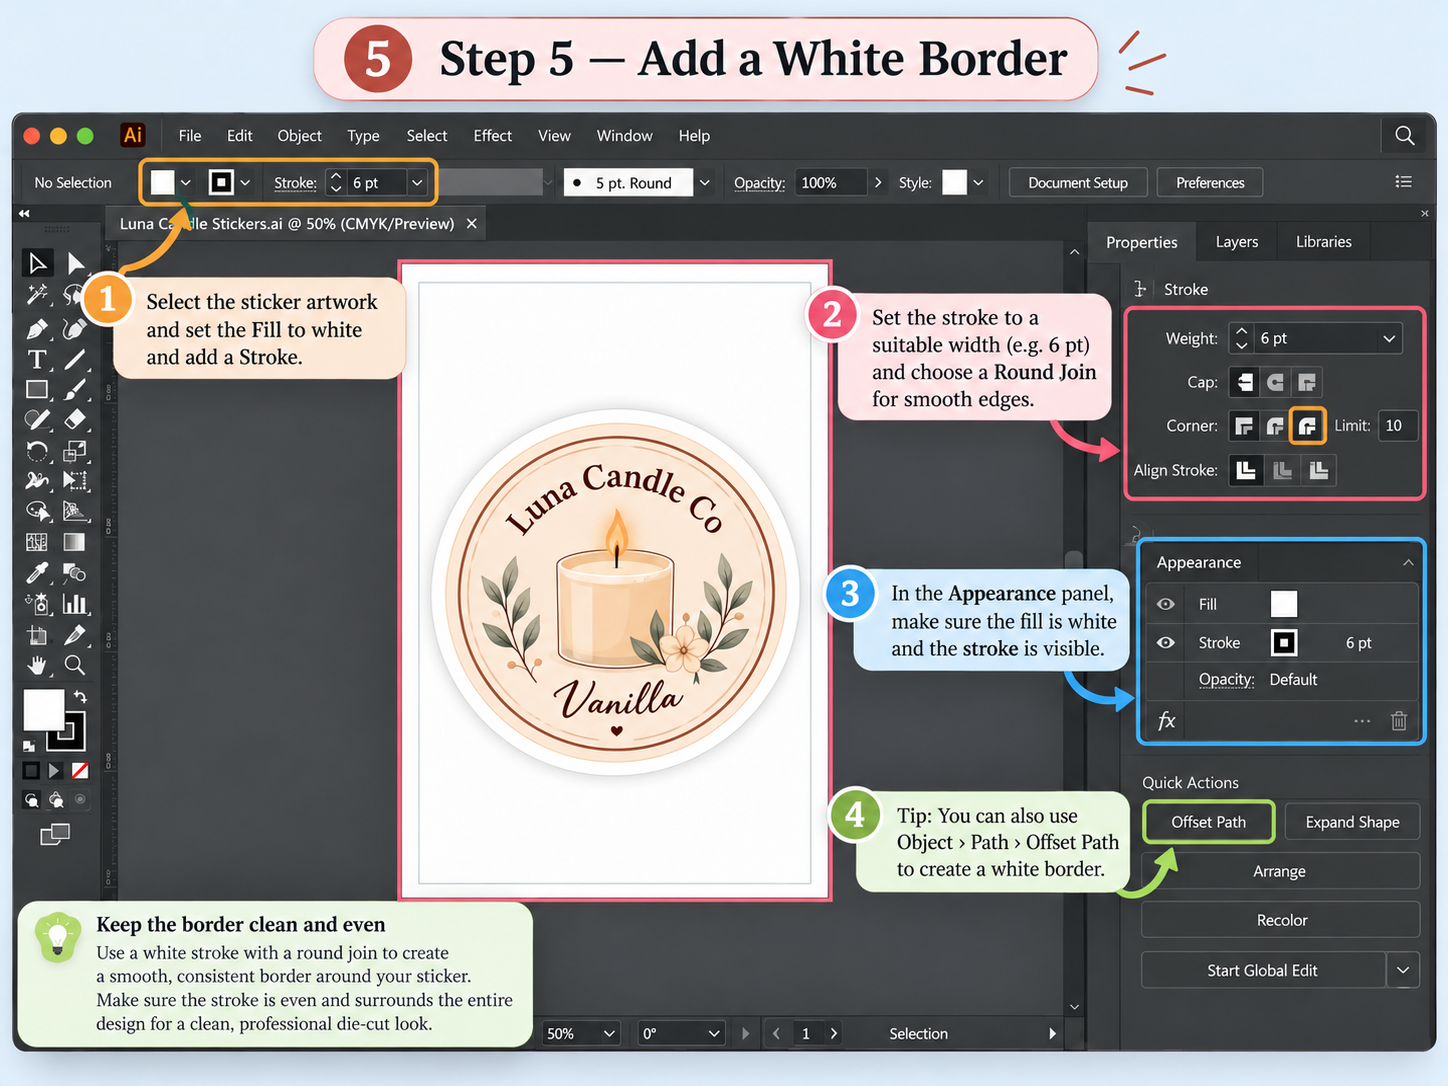The width and height of the screenshot is (1448, 1086).
Task: Select the Selection tool (black arrow)
Action: click(x=37, y=263)
